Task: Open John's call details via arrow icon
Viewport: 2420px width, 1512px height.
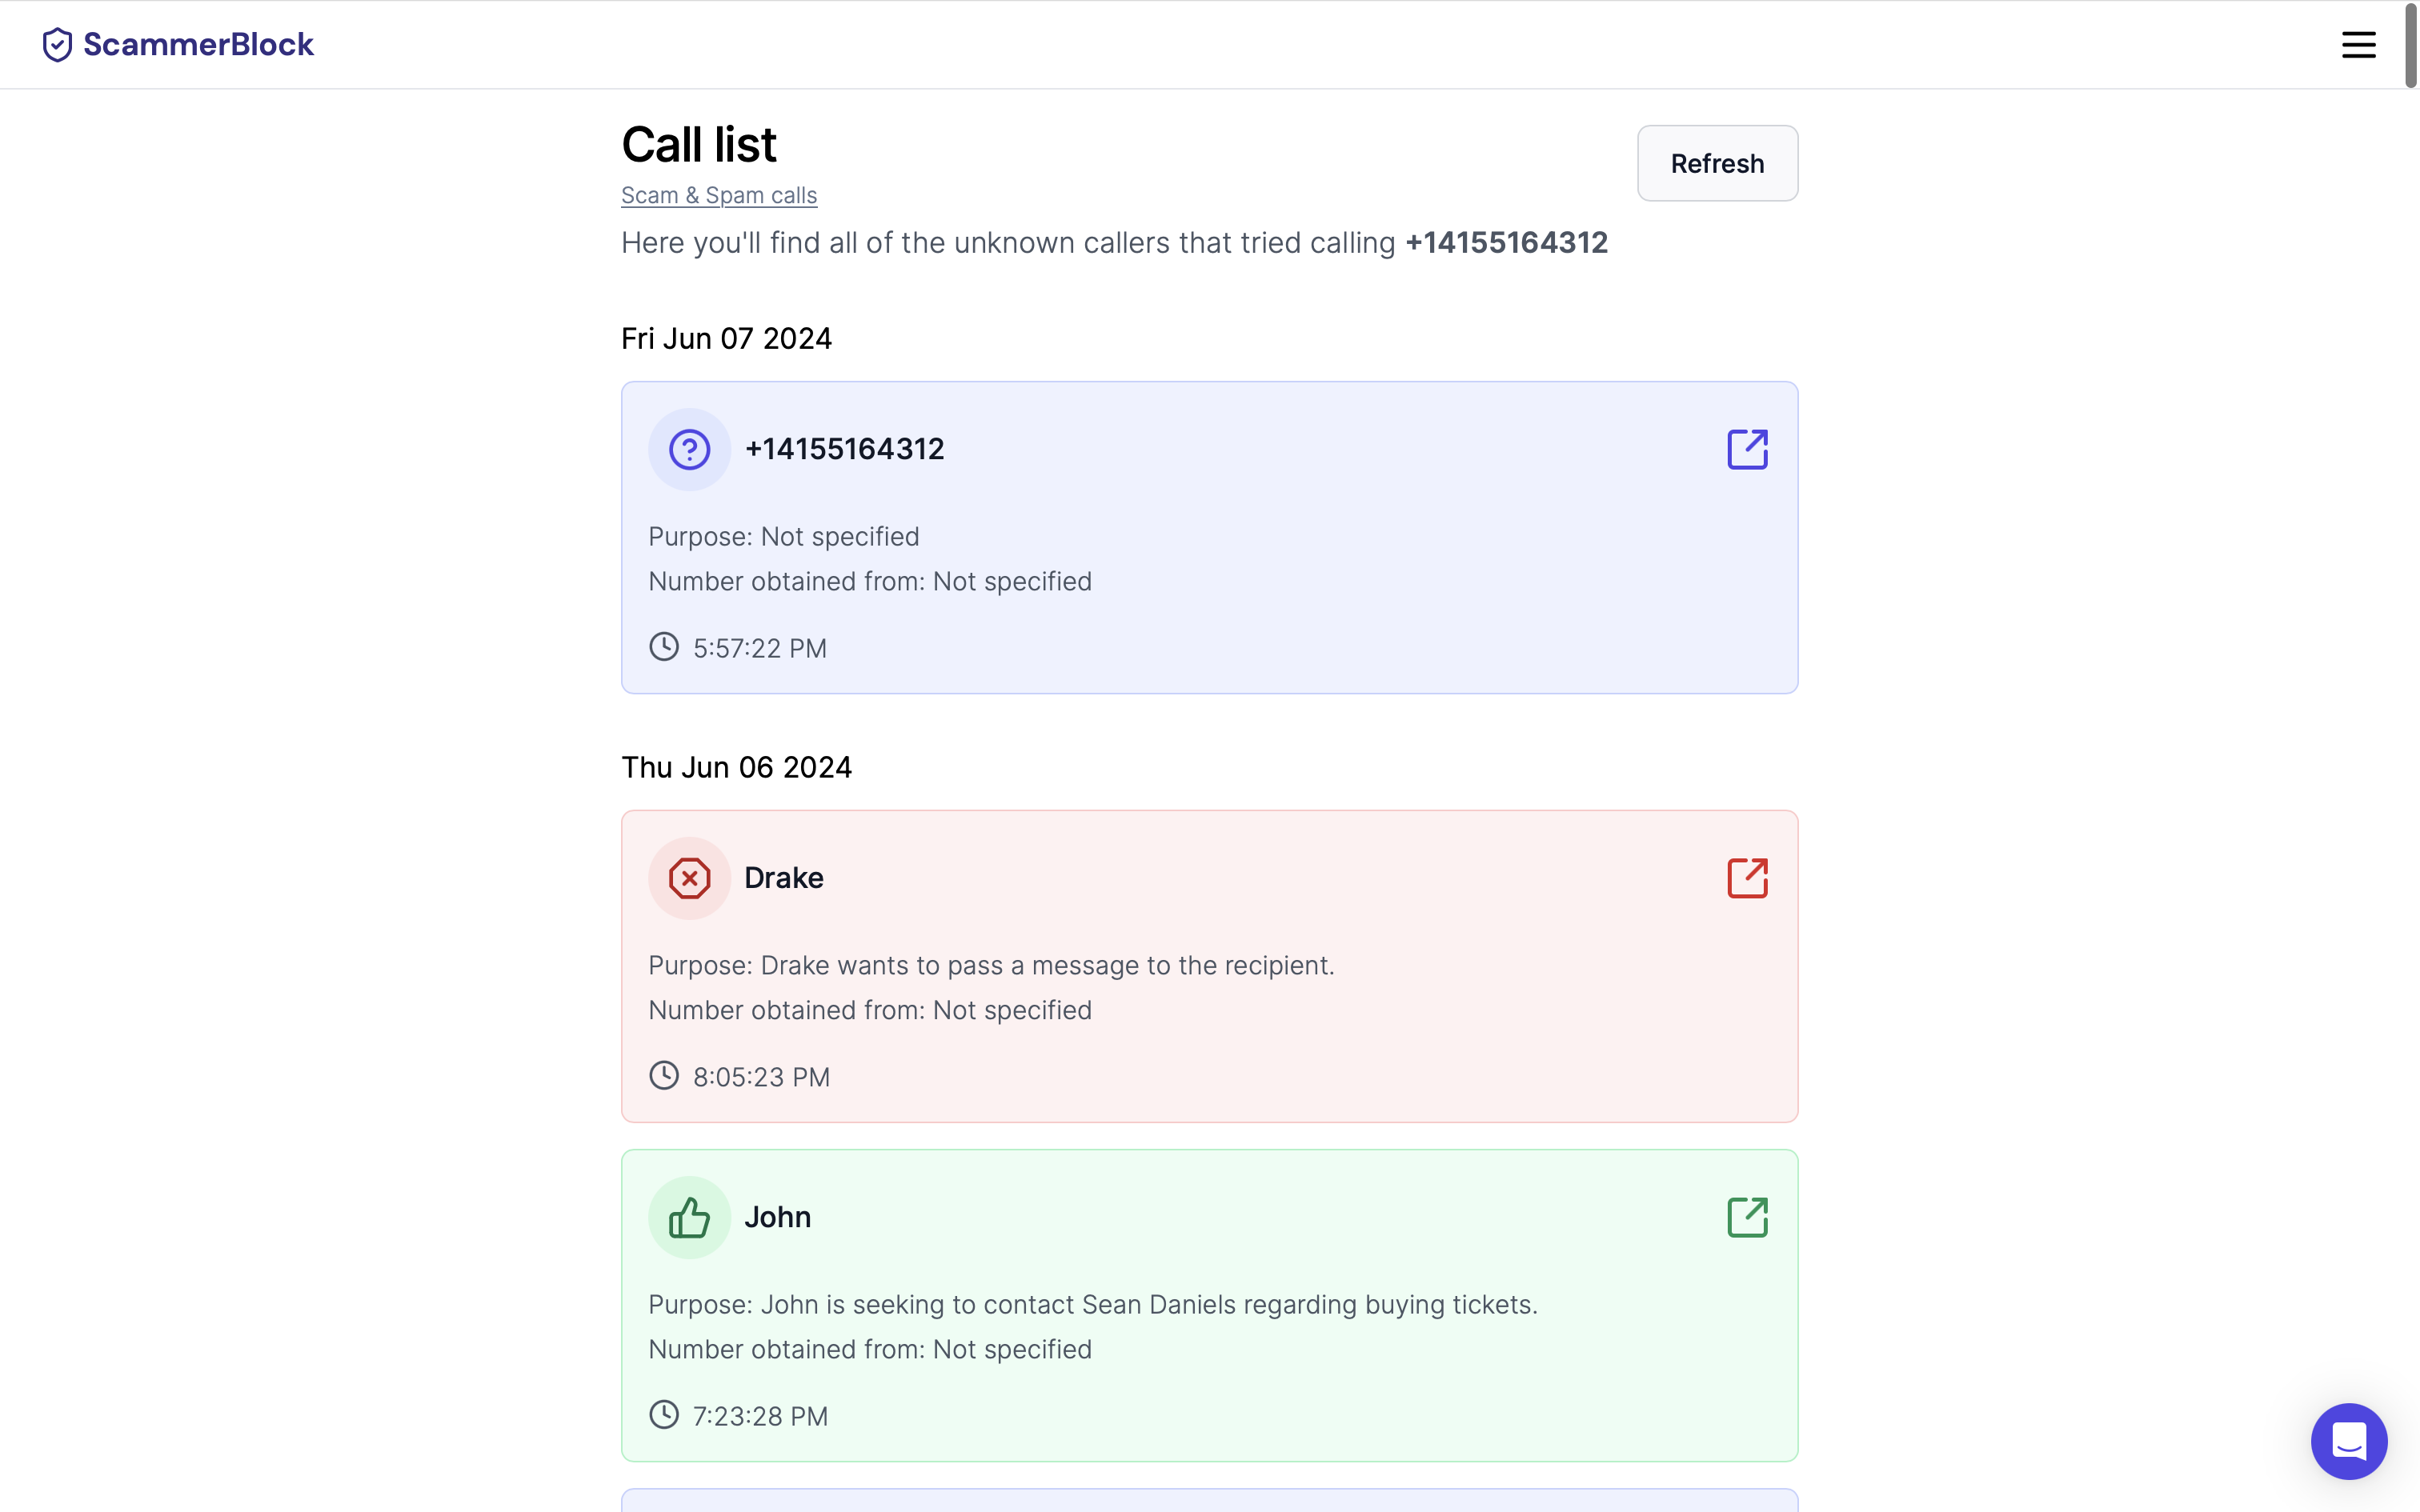Action: (1746, 1217)
